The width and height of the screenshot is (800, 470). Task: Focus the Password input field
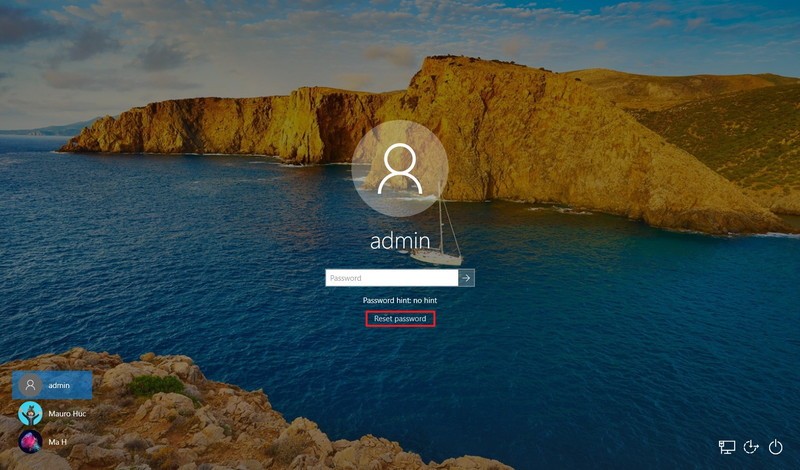click(392, 278)
